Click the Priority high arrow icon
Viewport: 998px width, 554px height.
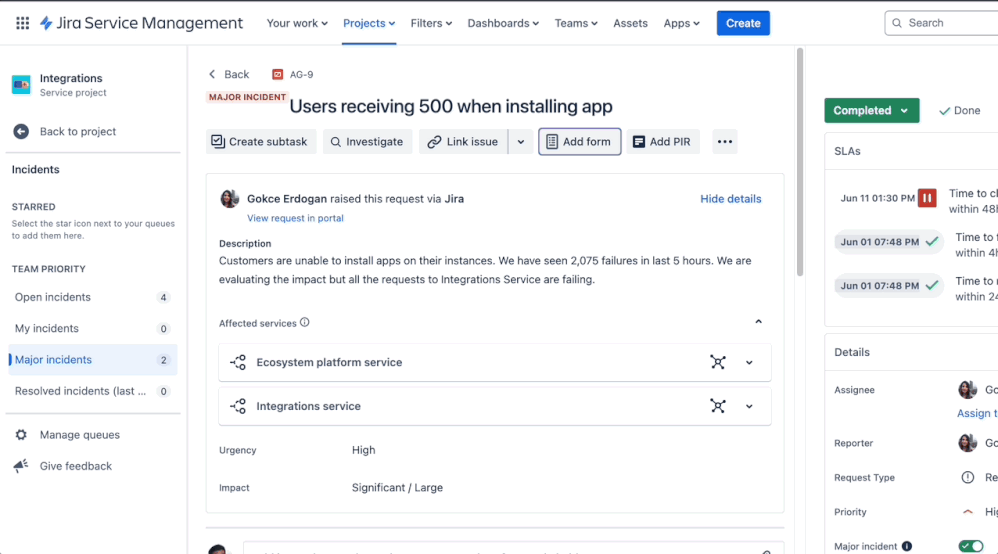[x=967, y=512]
